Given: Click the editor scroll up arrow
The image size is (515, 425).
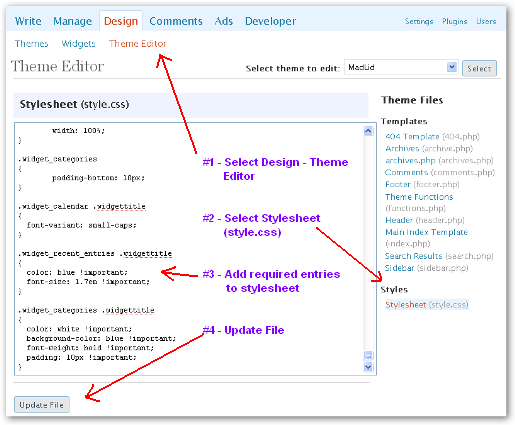Looking at the screenshot, I should coord(368,131).
